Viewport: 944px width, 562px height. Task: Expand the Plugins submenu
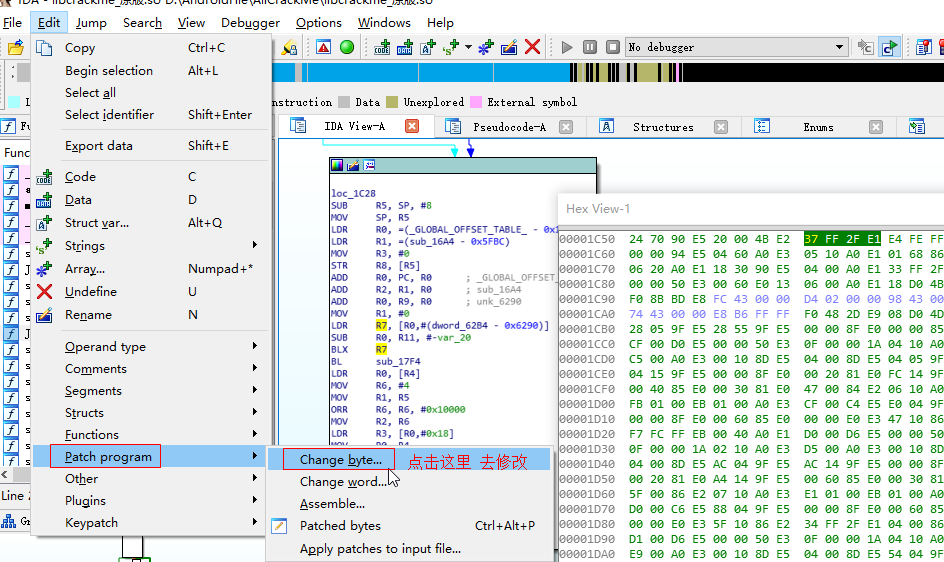click(149, 501)
